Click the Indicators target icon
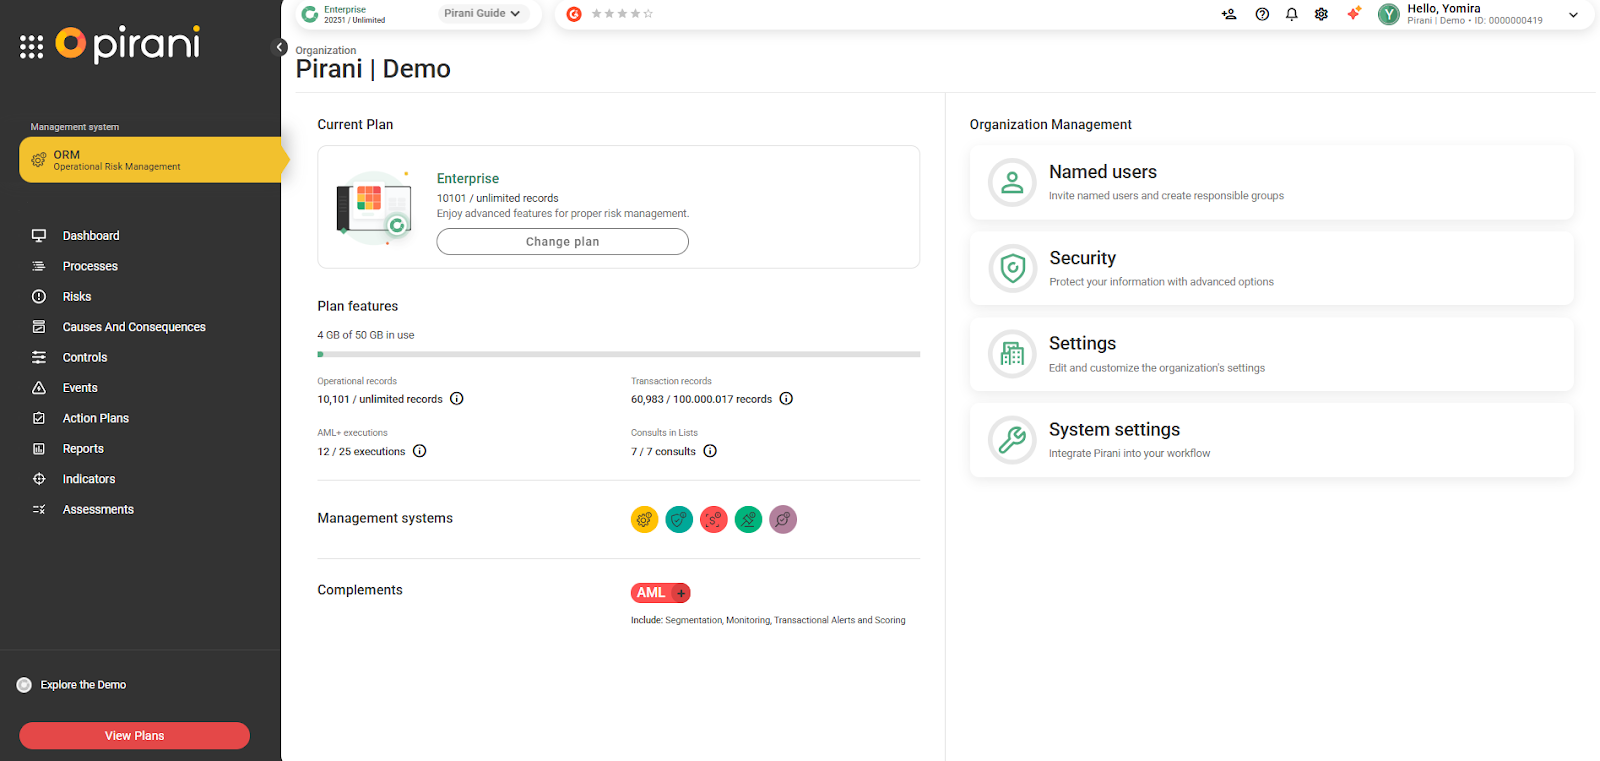The height and width of the screenshot is (761, 1600). (x=39, y=479)
